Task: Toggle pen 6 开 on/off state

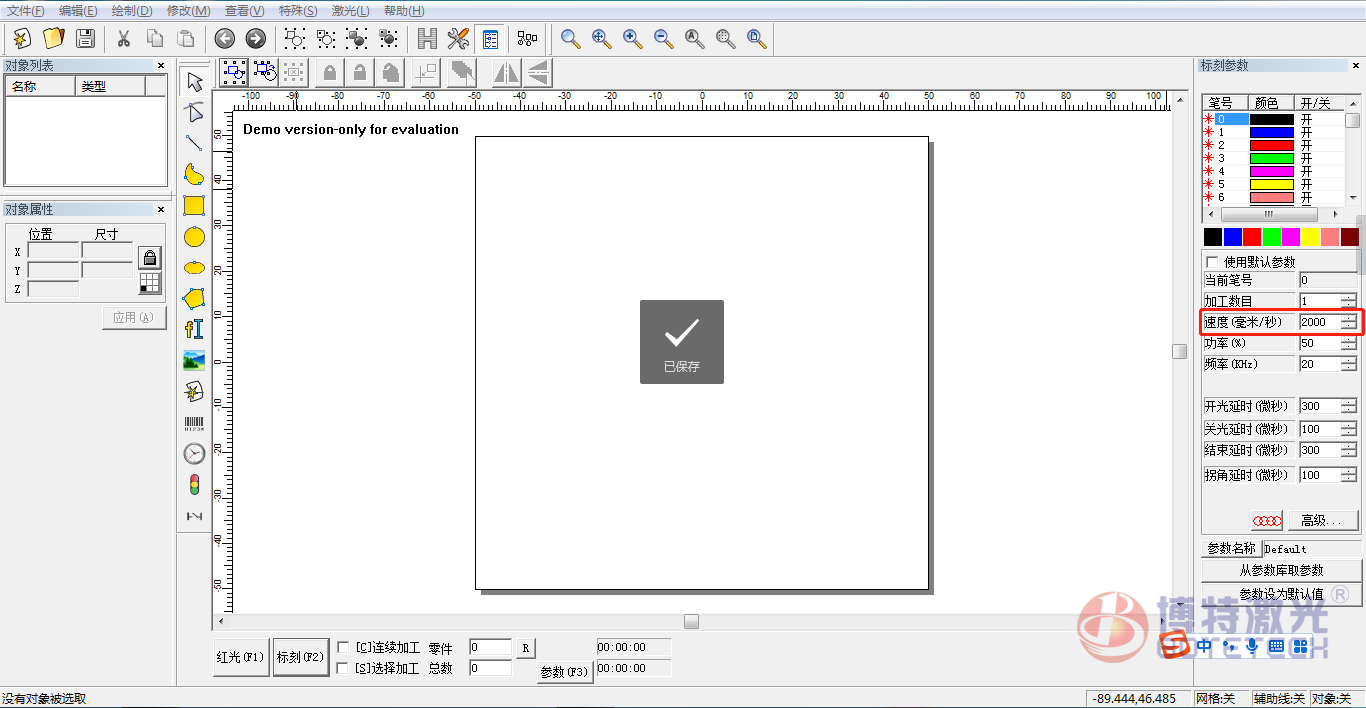Action: pos(1306,197)
